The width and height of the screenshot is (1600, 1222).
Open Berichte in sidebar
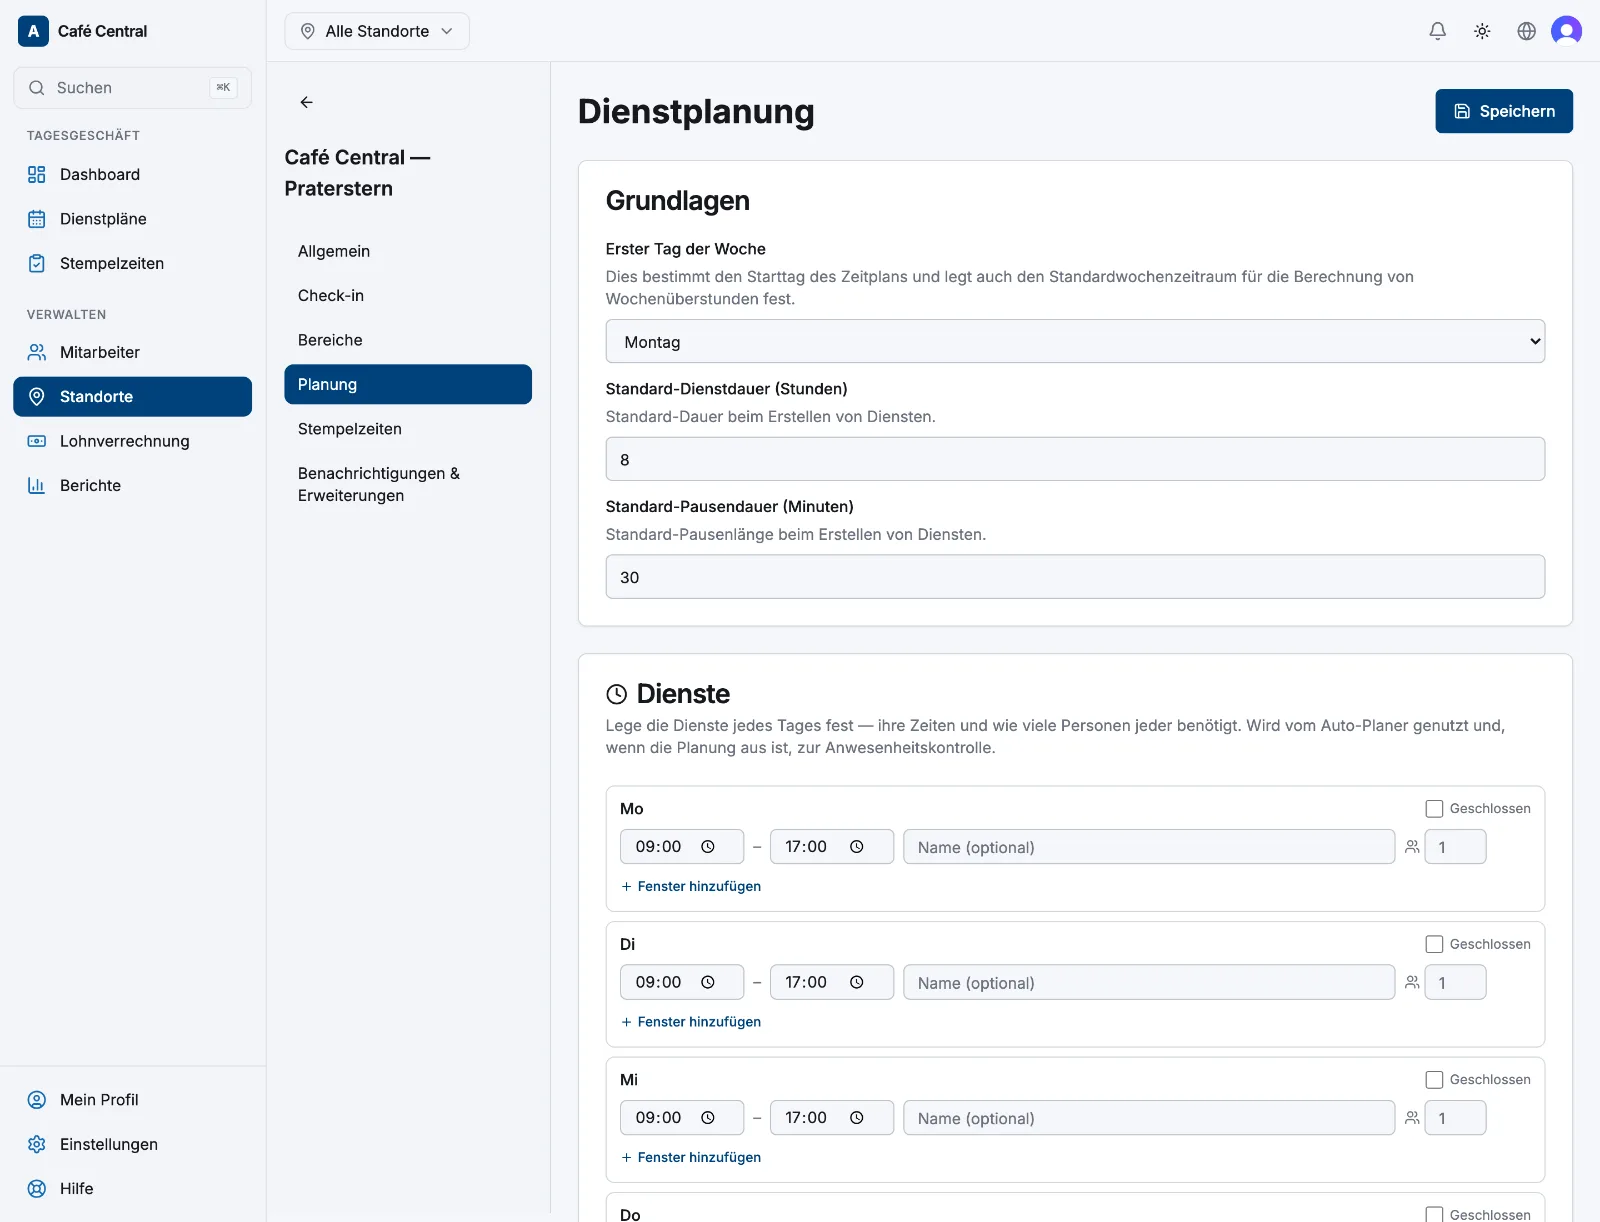coord(132,486)
